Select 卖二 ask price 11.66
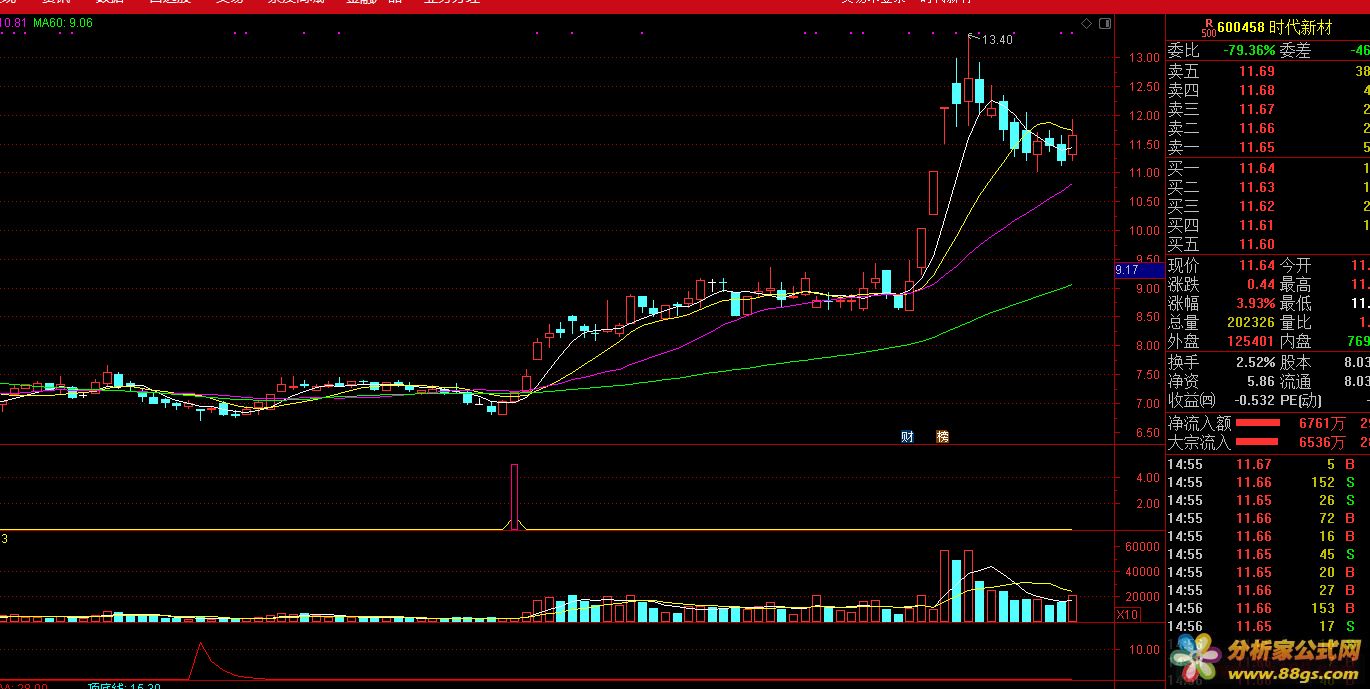This screenshot has width=1370, height=689. 1257,128
